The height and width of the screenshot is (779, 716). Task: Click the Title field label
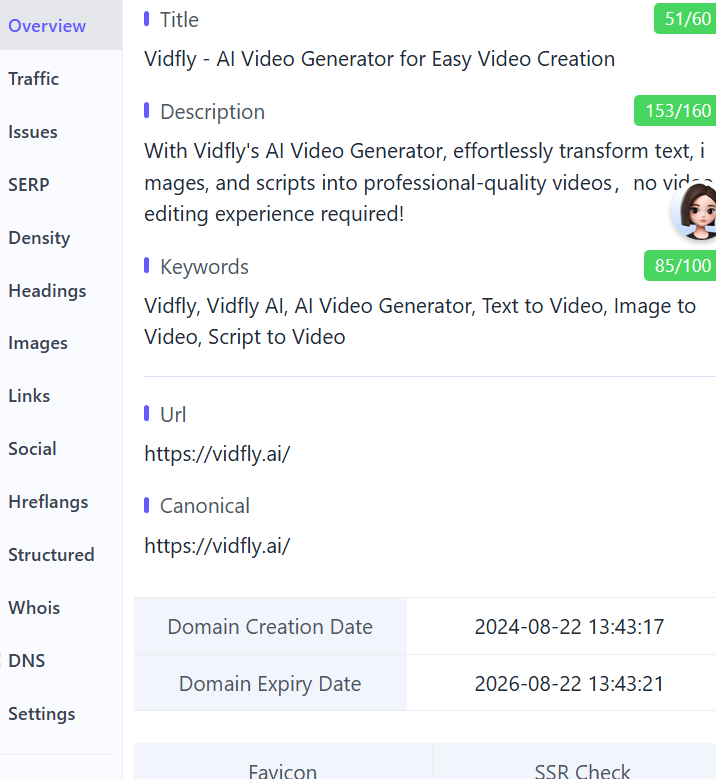[179, 20]
